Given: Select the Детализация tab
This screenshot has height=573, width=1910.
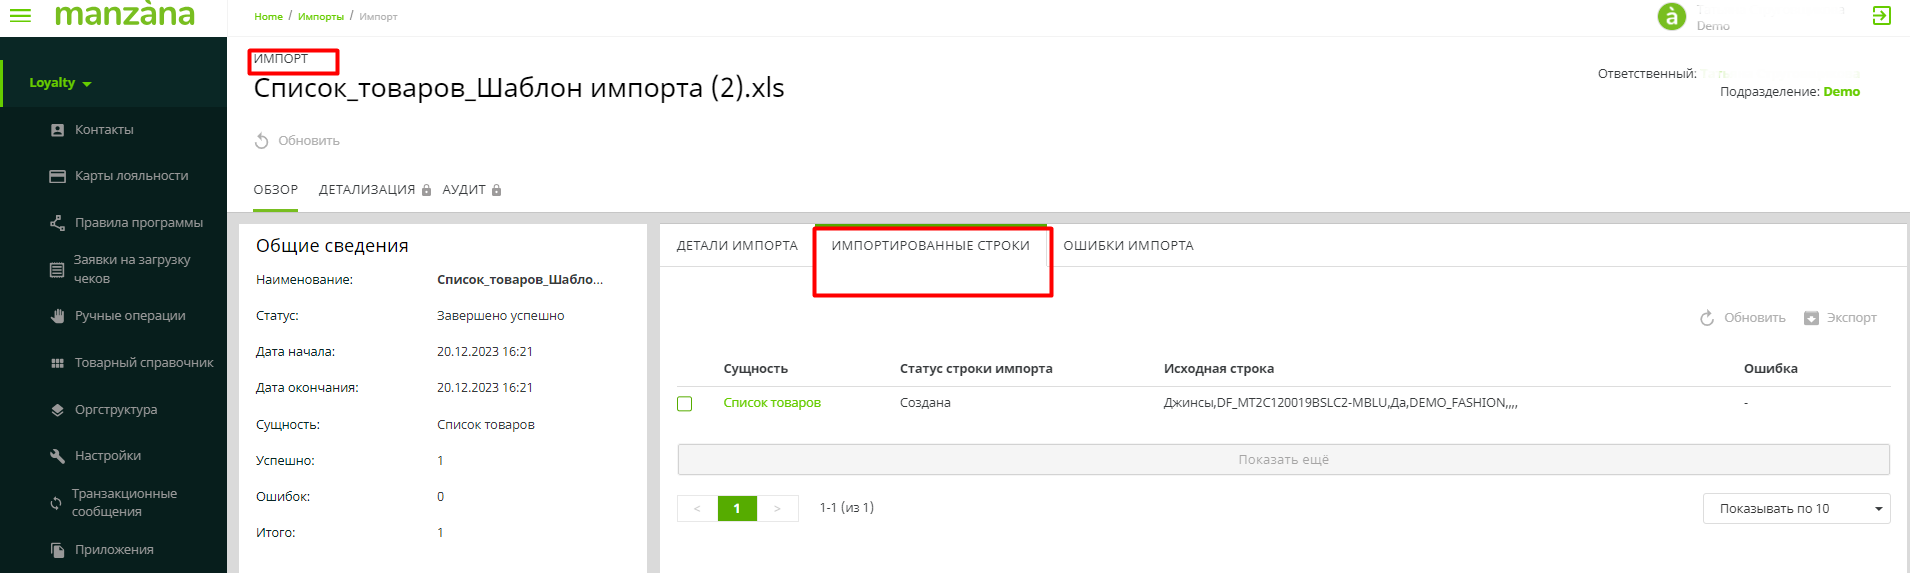Looking at the screenshot, I should (x=367, y=190).
